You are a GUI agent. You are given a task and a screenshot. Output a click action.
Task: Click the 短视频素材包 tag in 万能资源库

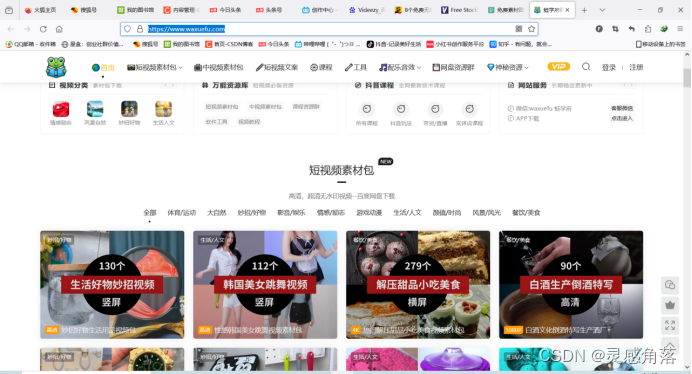pos(222,107)
